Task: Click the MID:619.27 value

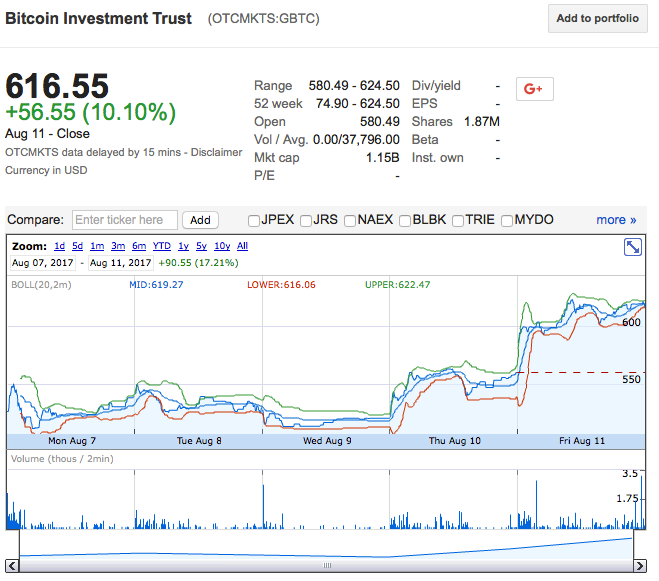Action: (156, 285)
